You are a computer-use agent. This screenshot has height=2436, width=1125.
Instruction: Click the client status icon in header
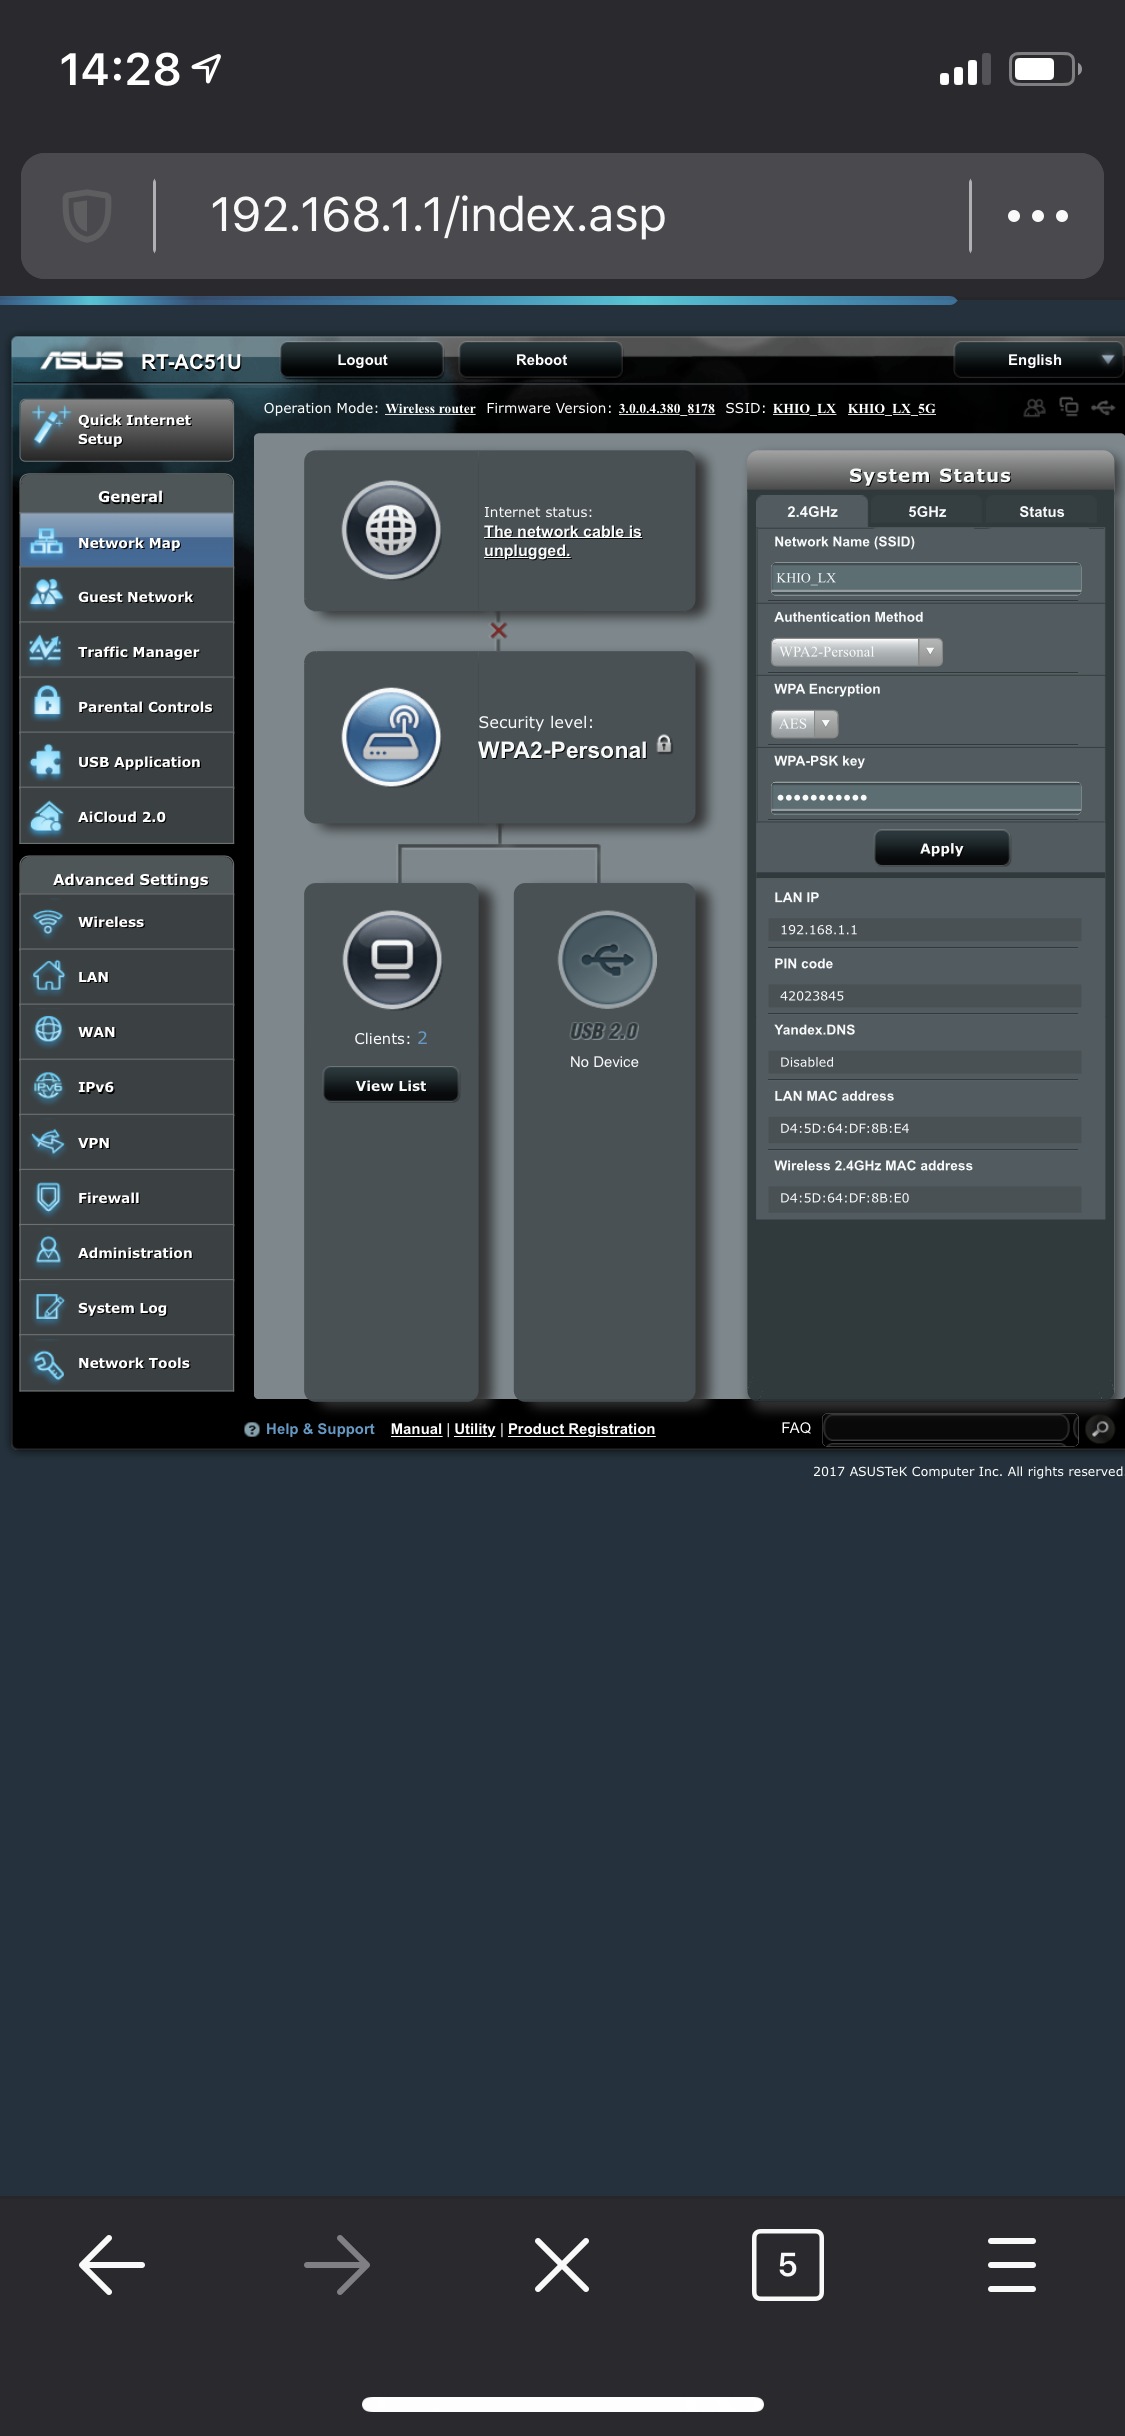click(x=1069, y=407)
